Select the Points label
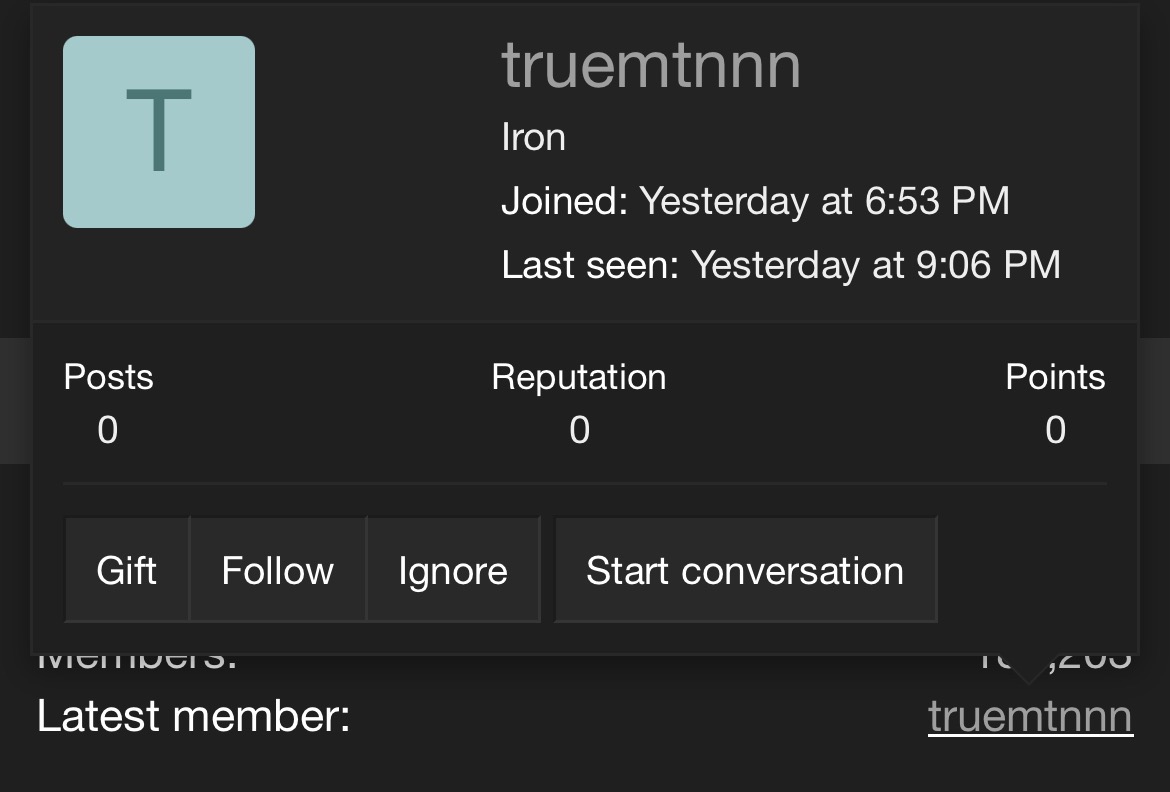The image size is (1170, 792). coord(1055,377)
